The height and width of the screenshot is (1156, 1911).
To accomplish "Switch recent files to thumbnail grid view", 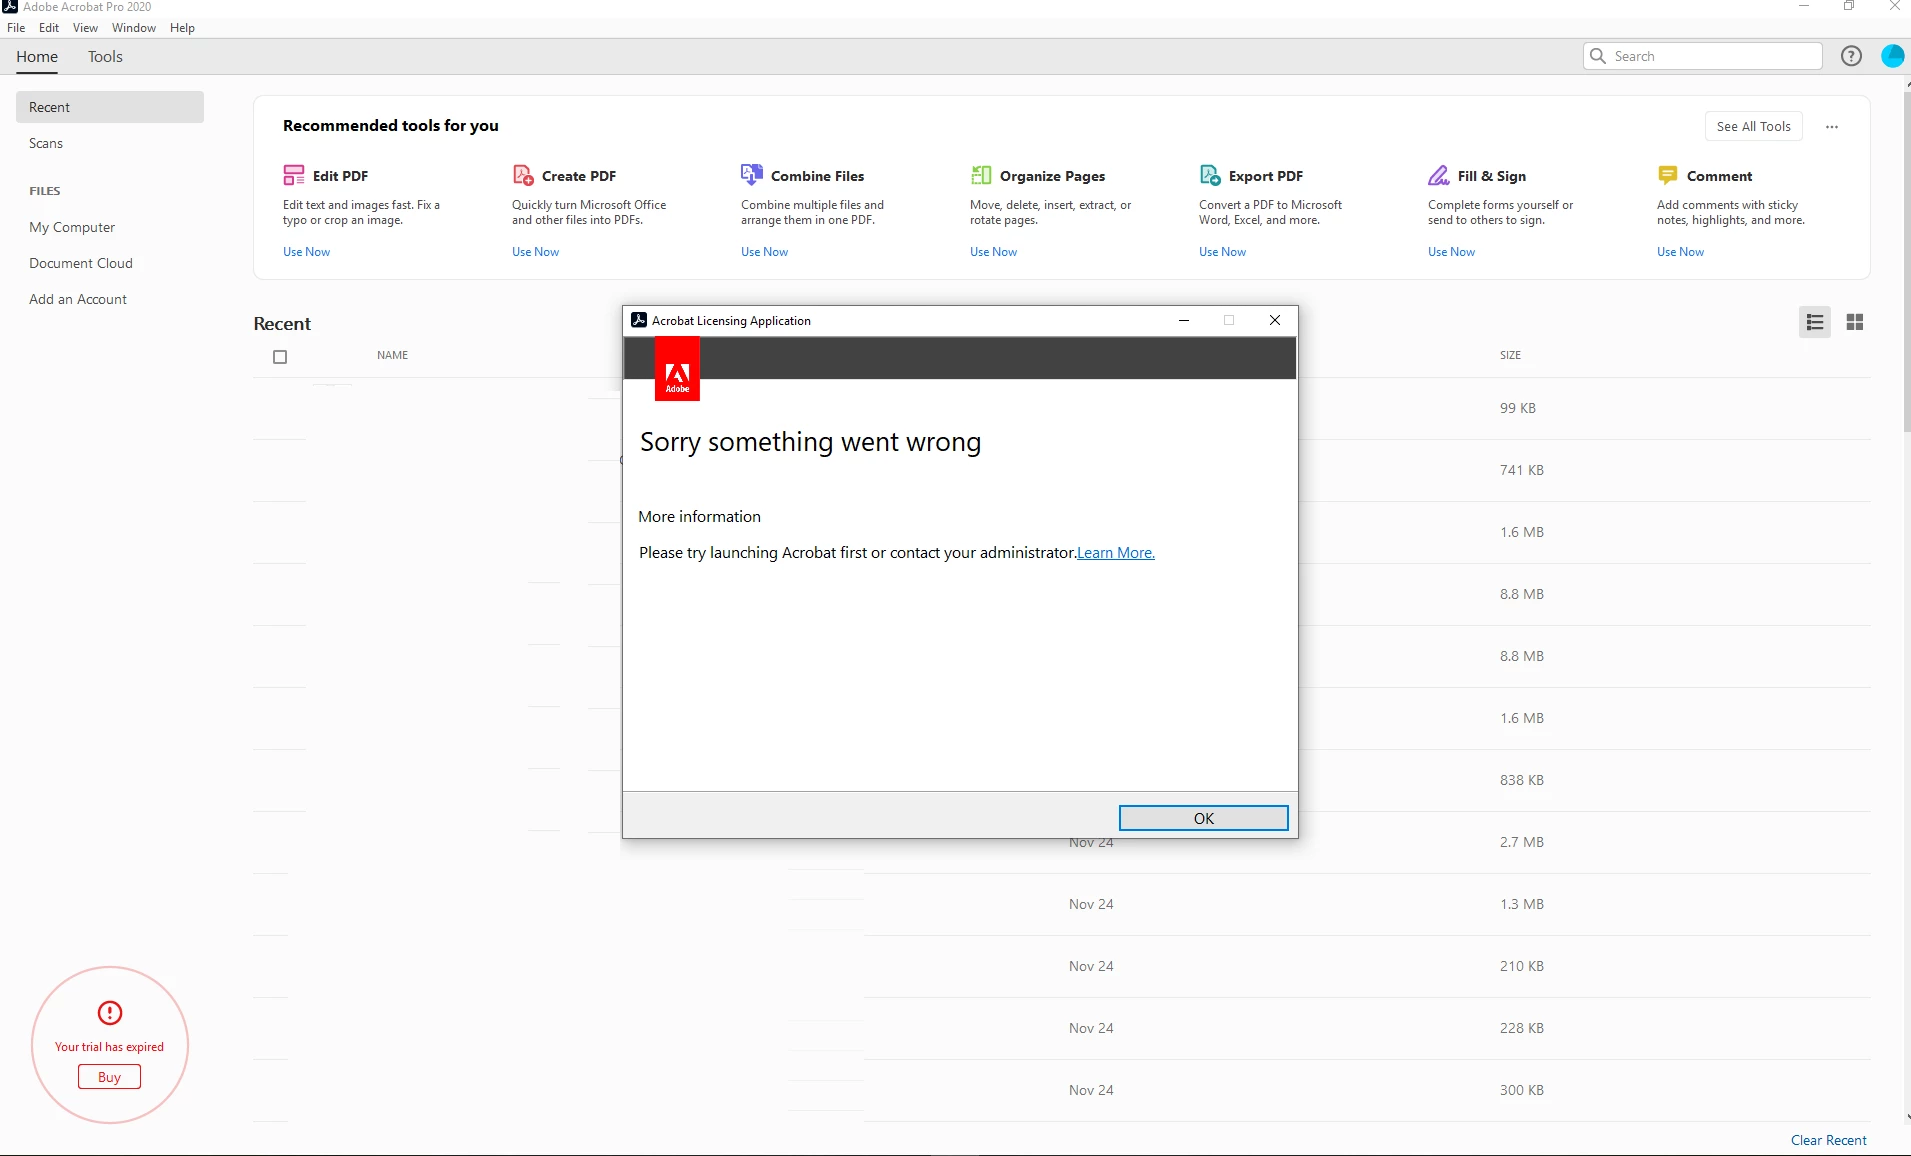I will [1855, 322].
